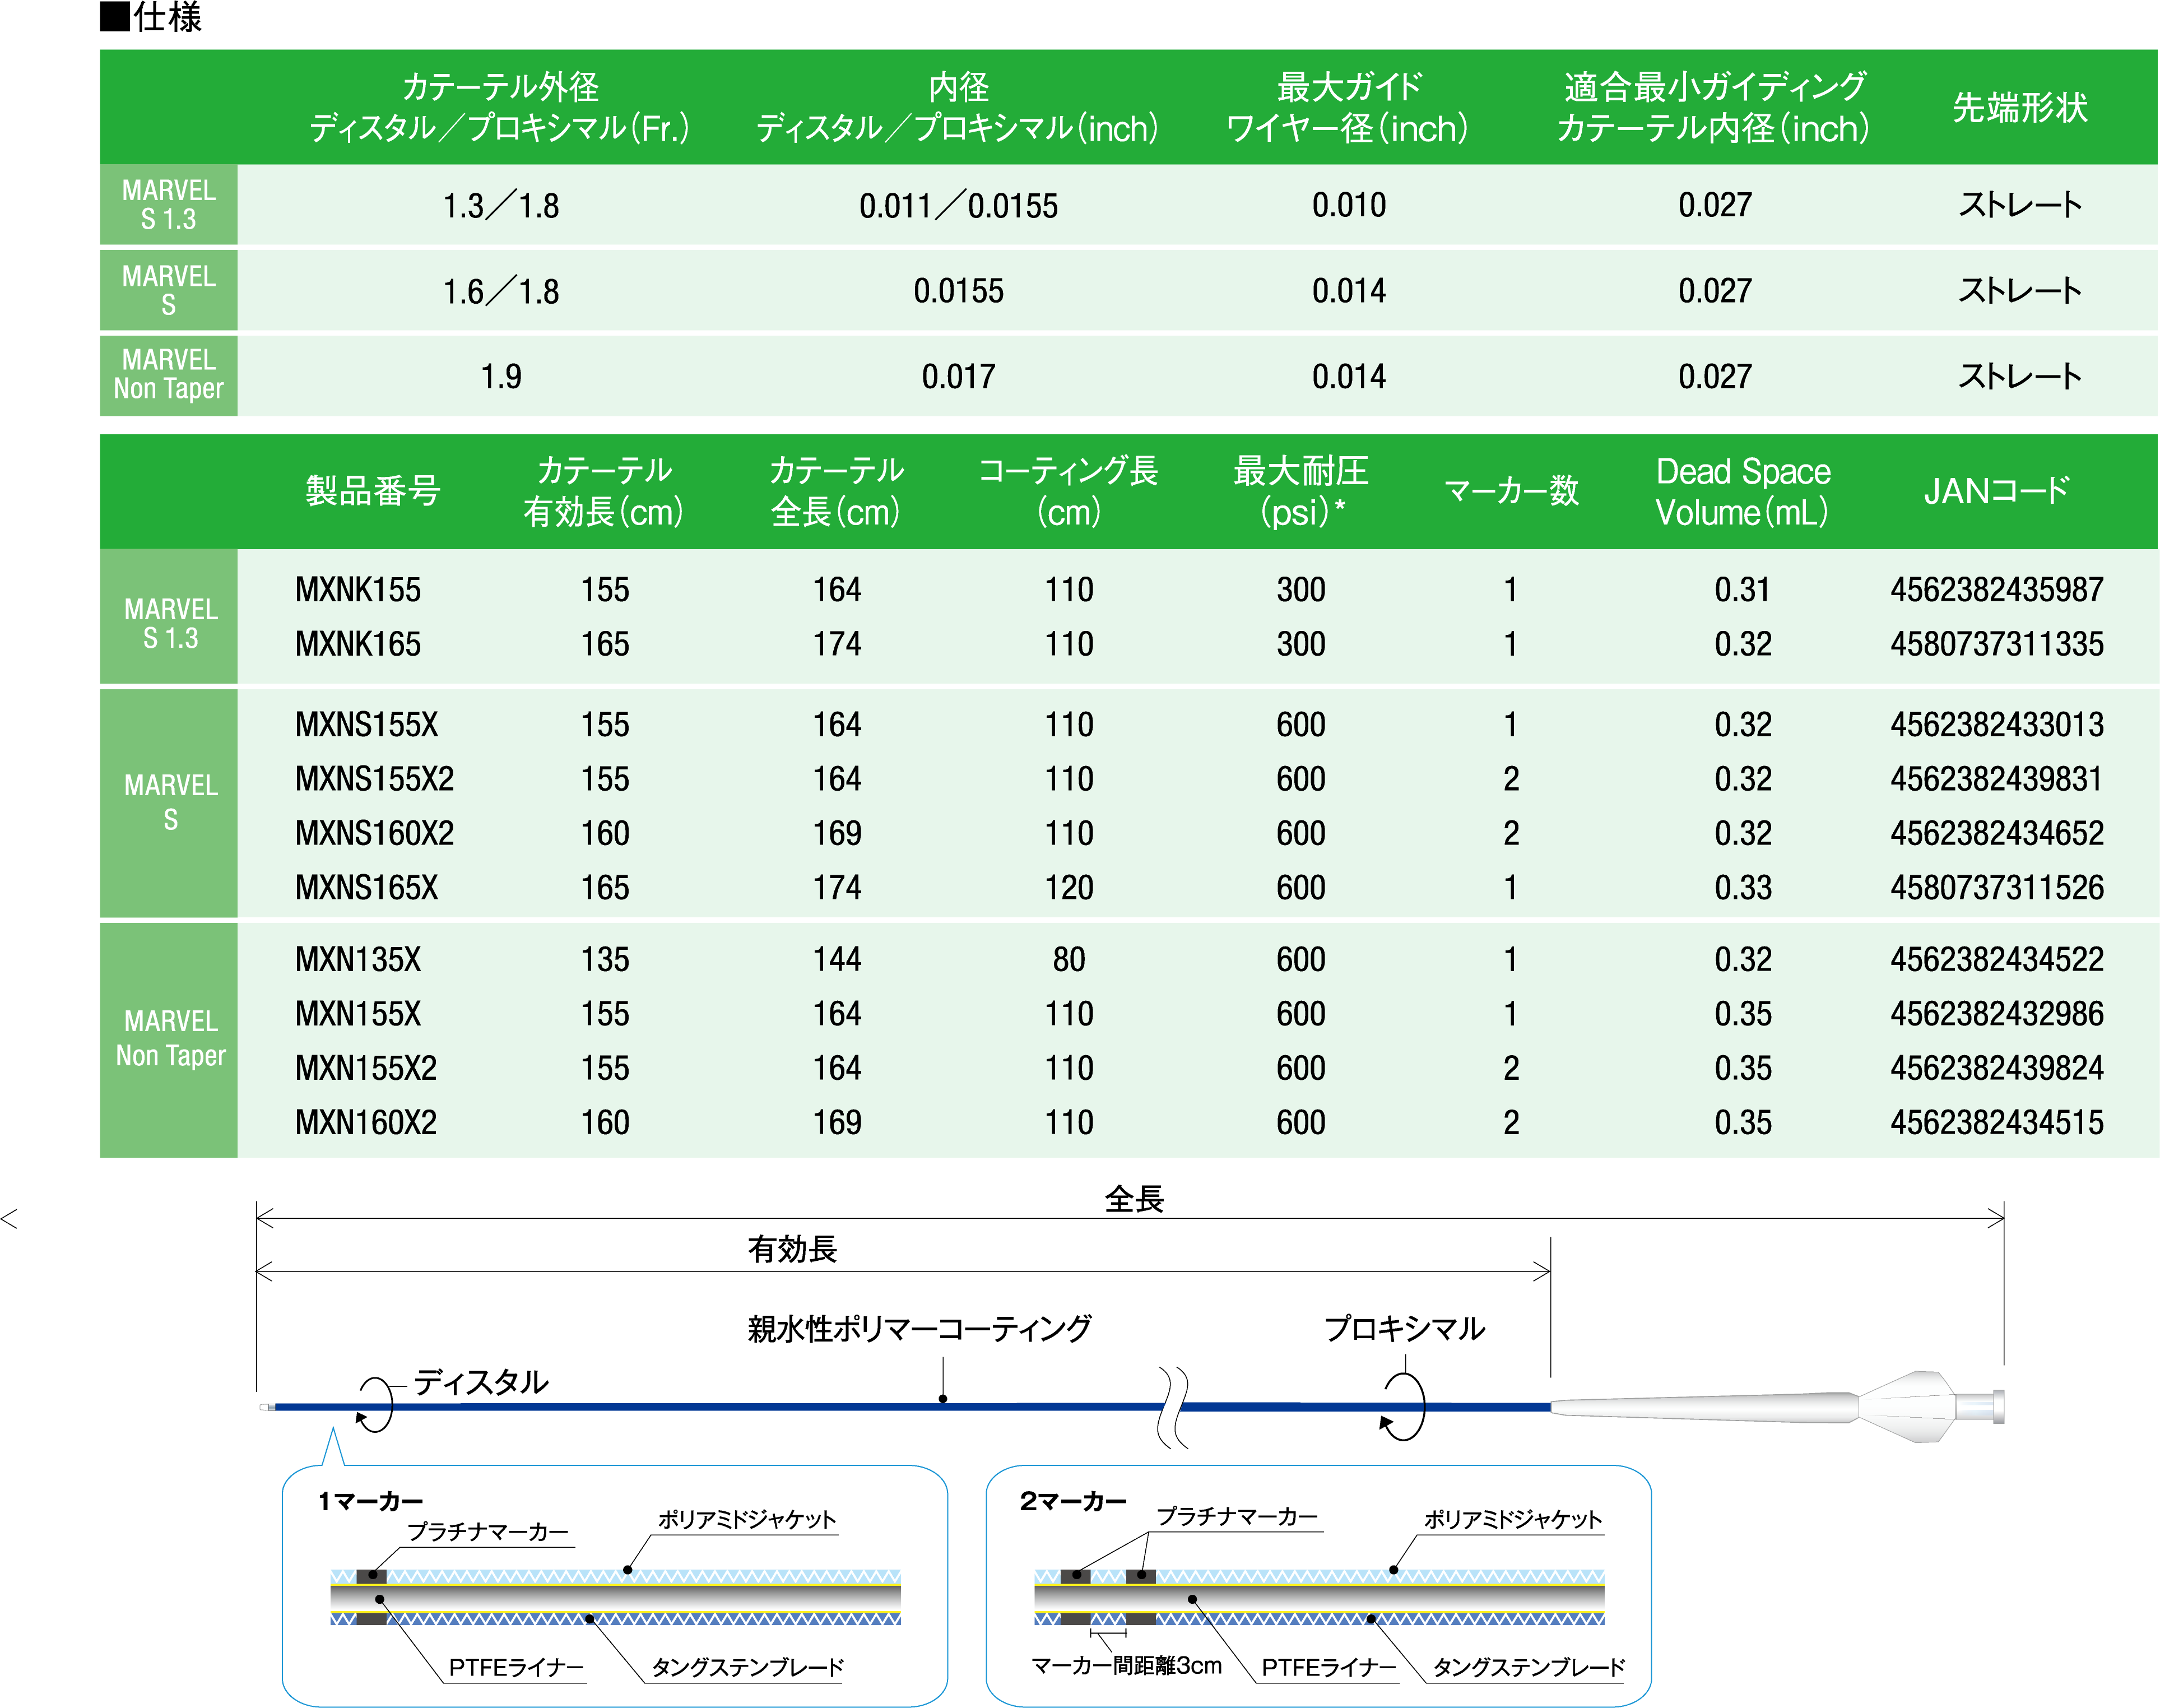Click product number MXNK155

click(x=357, y=589)
